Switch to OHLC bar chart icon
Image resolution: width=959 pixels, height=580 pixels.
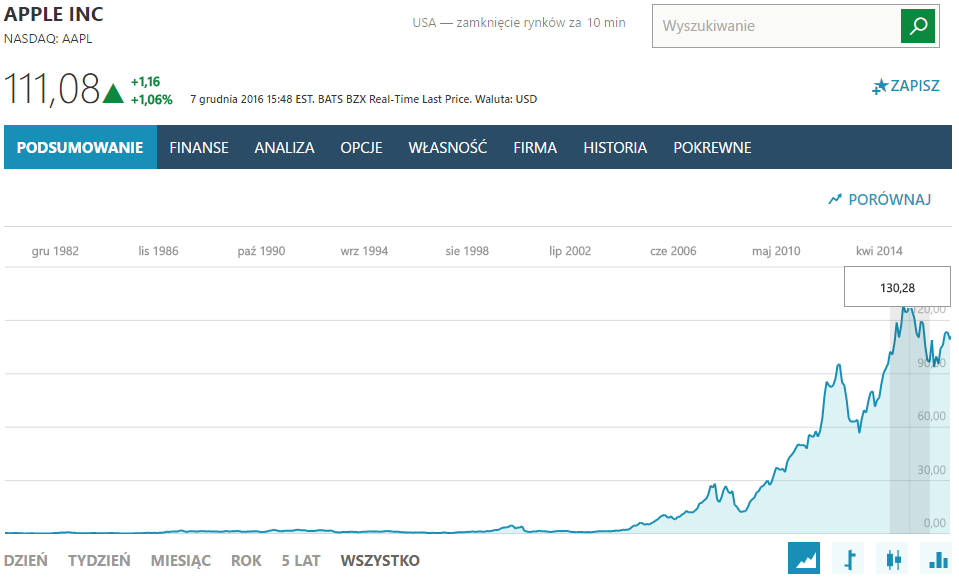coord(849,558)
